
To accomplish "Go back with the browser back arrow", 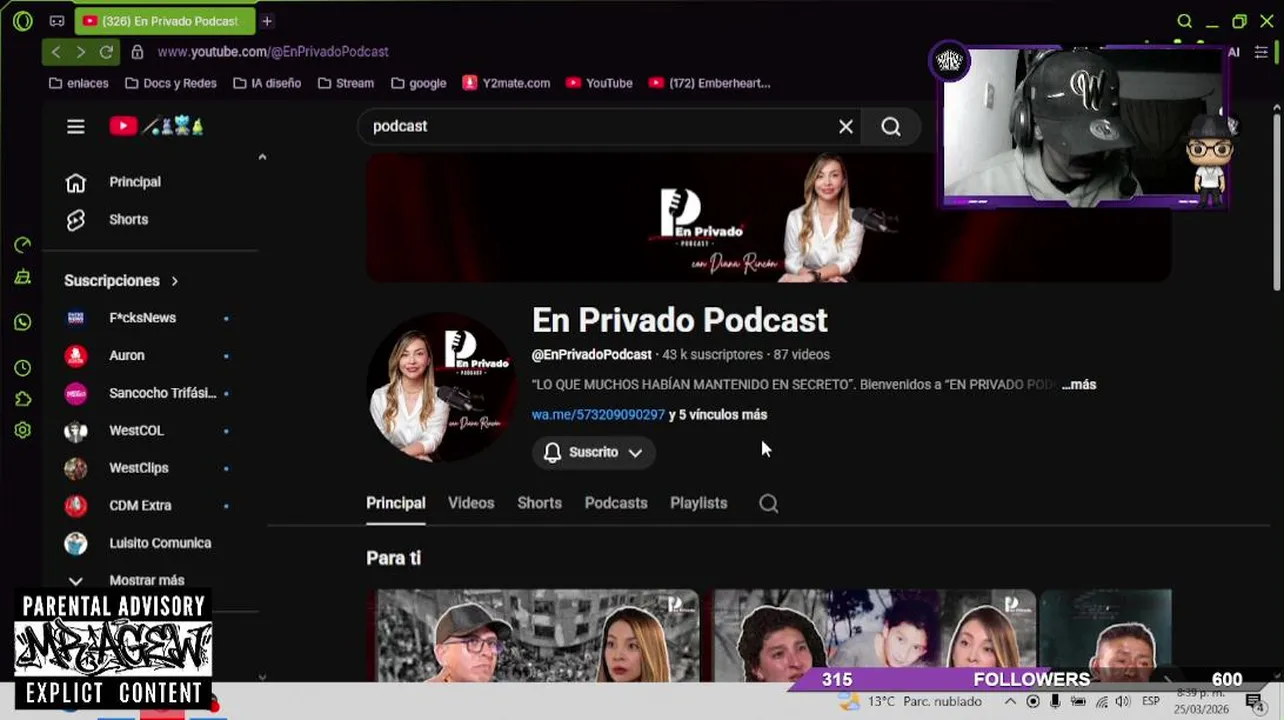I will (x=56, y=52).
